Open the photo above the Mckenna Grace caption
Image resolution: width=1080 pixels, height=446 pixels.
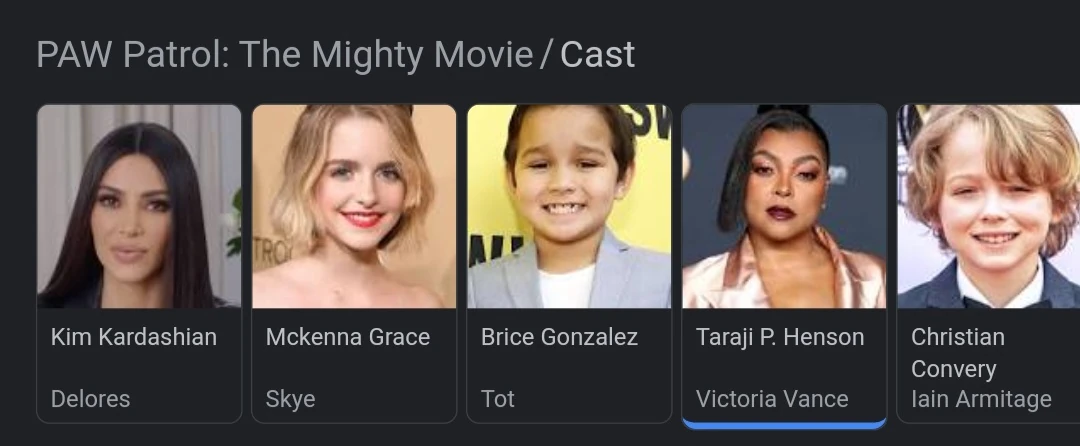[x=354, y=206]
